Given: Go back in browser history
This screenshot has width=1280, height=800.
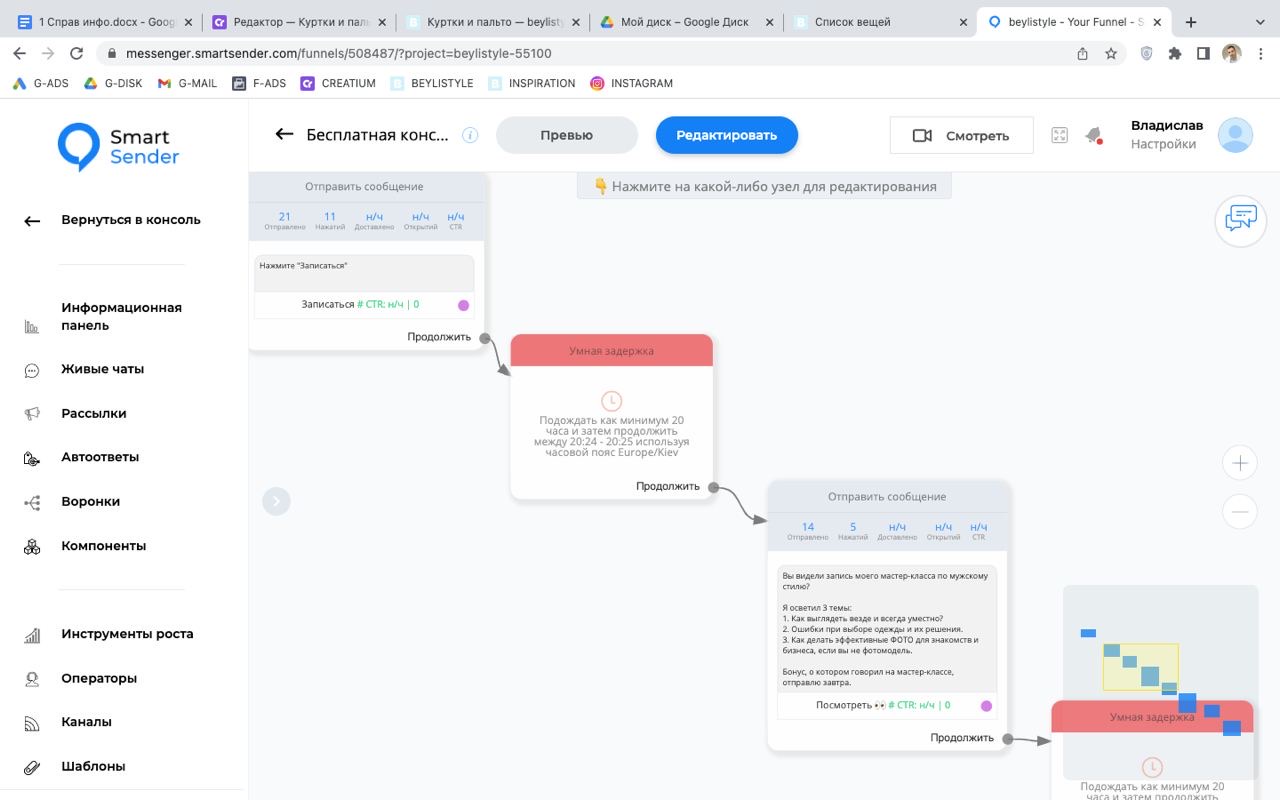Looking at the screenshot, I should tap(20, 54).
